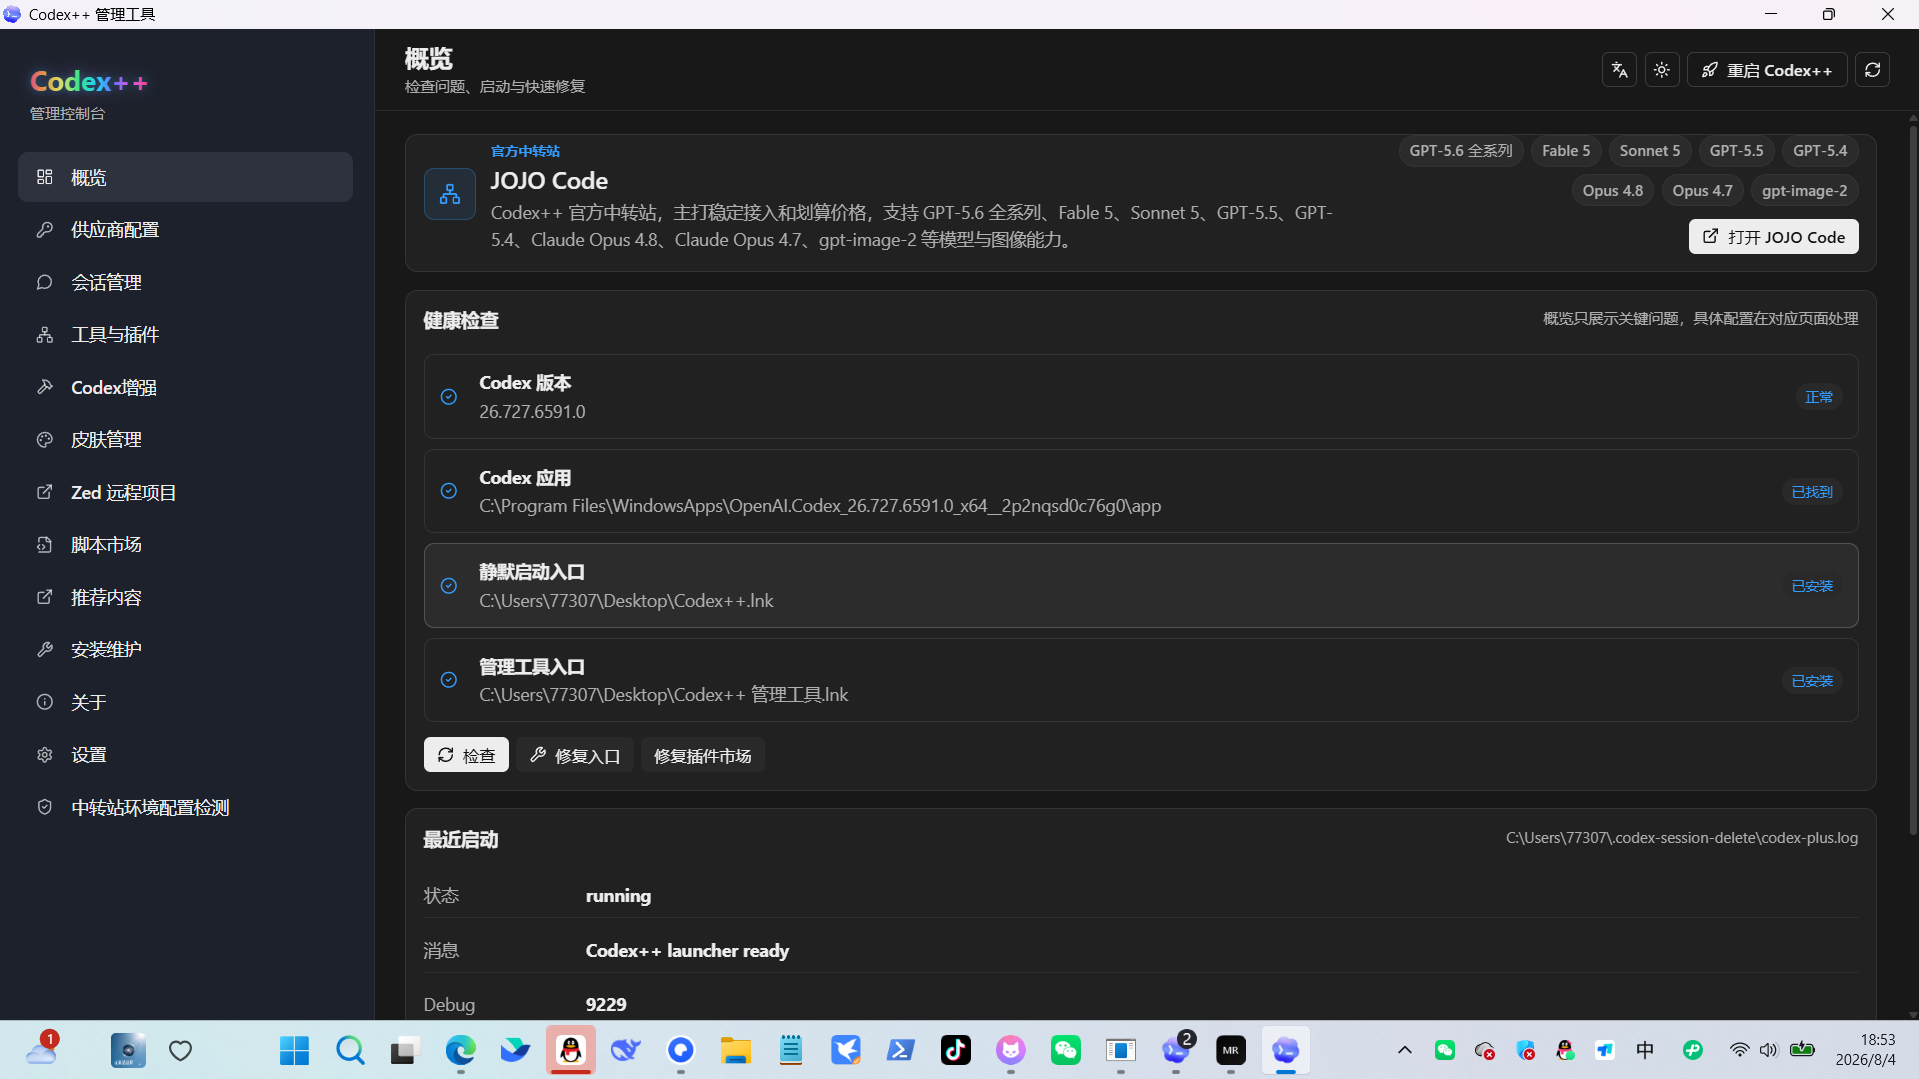The height and width of the screenshot is (1079, 1919).
Task: Select the GPT-5.6 全系列 tag
Action: (x=1461, y=151)
